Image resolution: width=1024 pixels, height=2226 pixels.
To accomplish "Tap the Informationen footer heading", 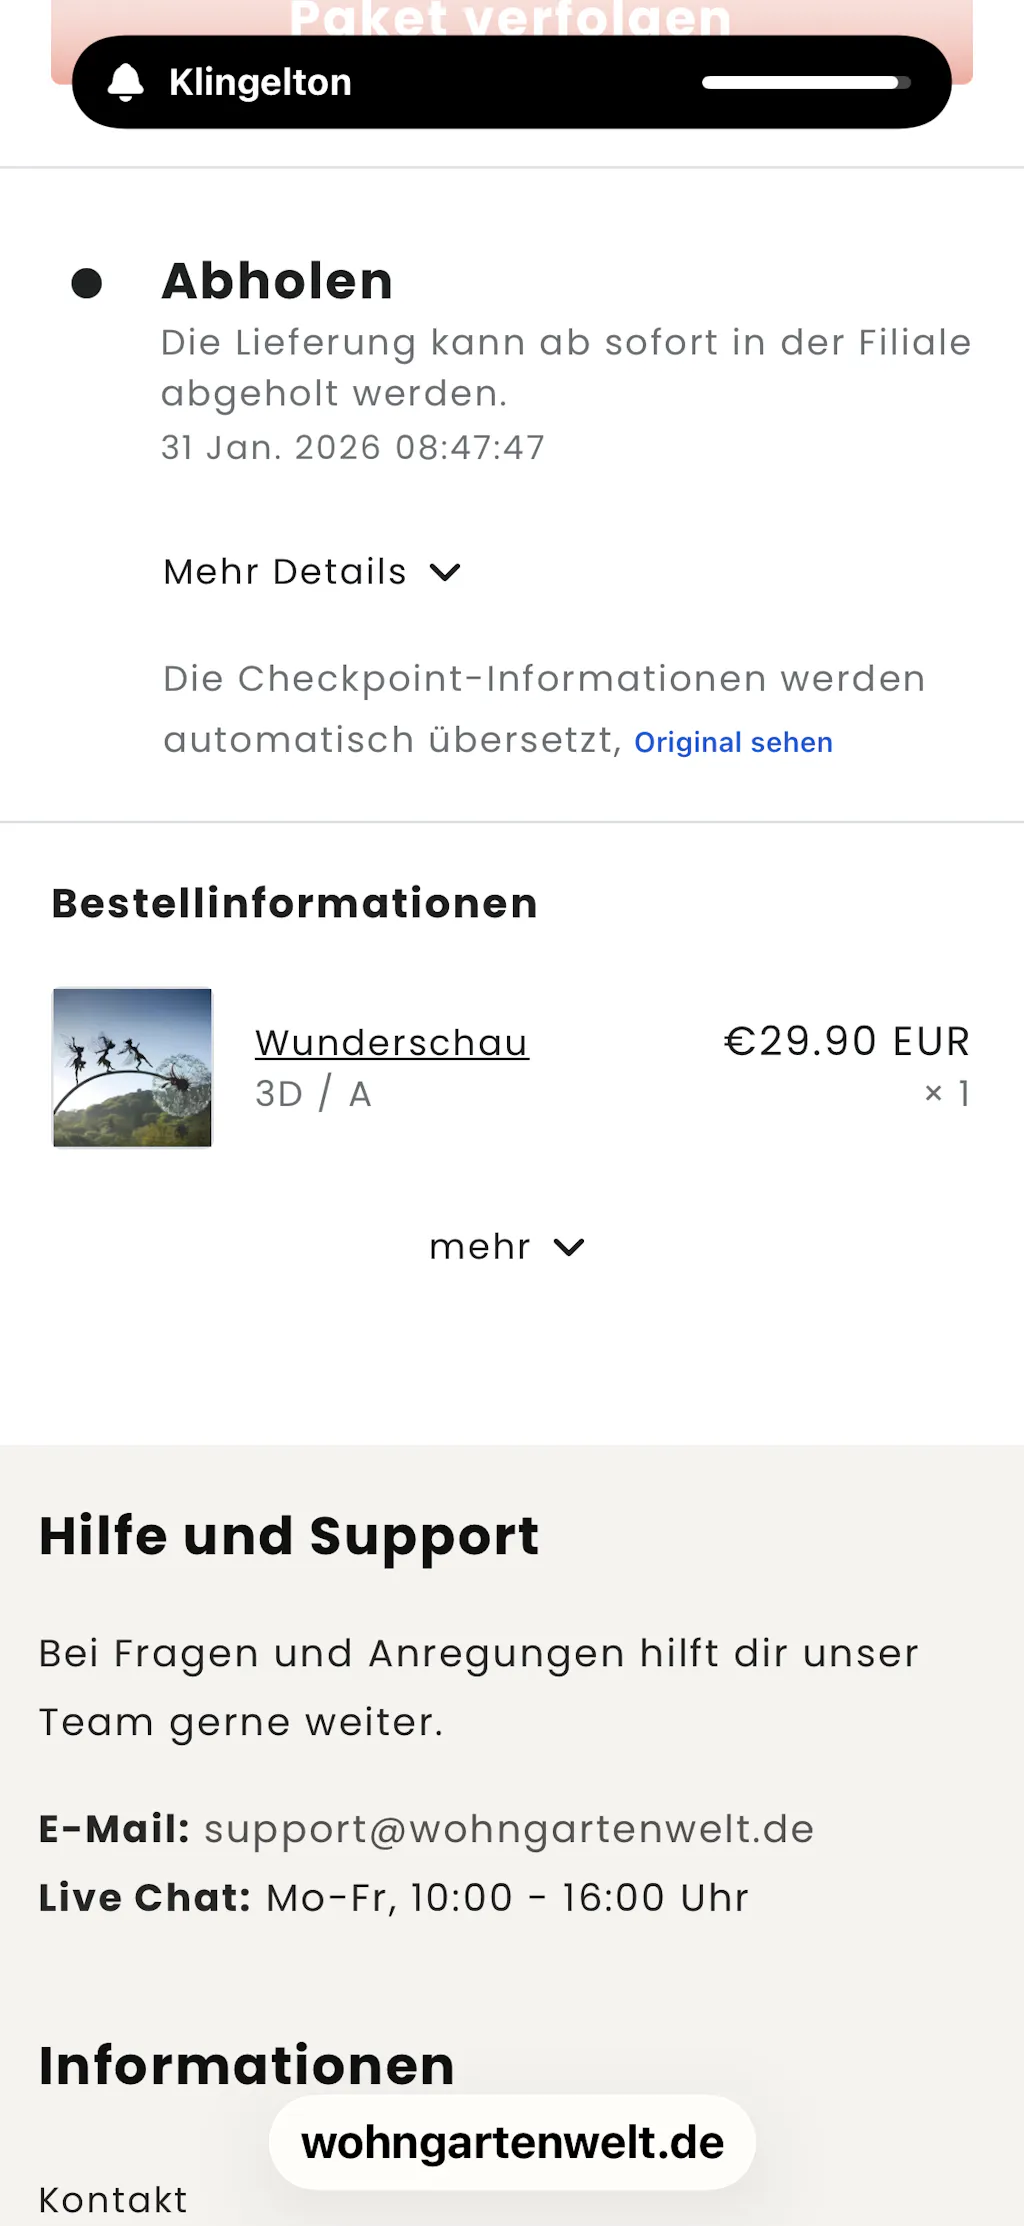I will click(246, 2065).
